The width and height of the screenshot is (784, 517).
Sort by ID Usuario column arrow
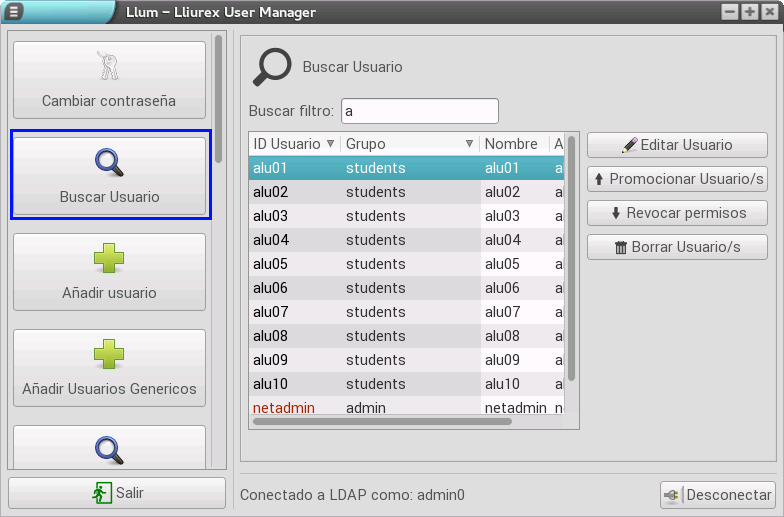330,144
